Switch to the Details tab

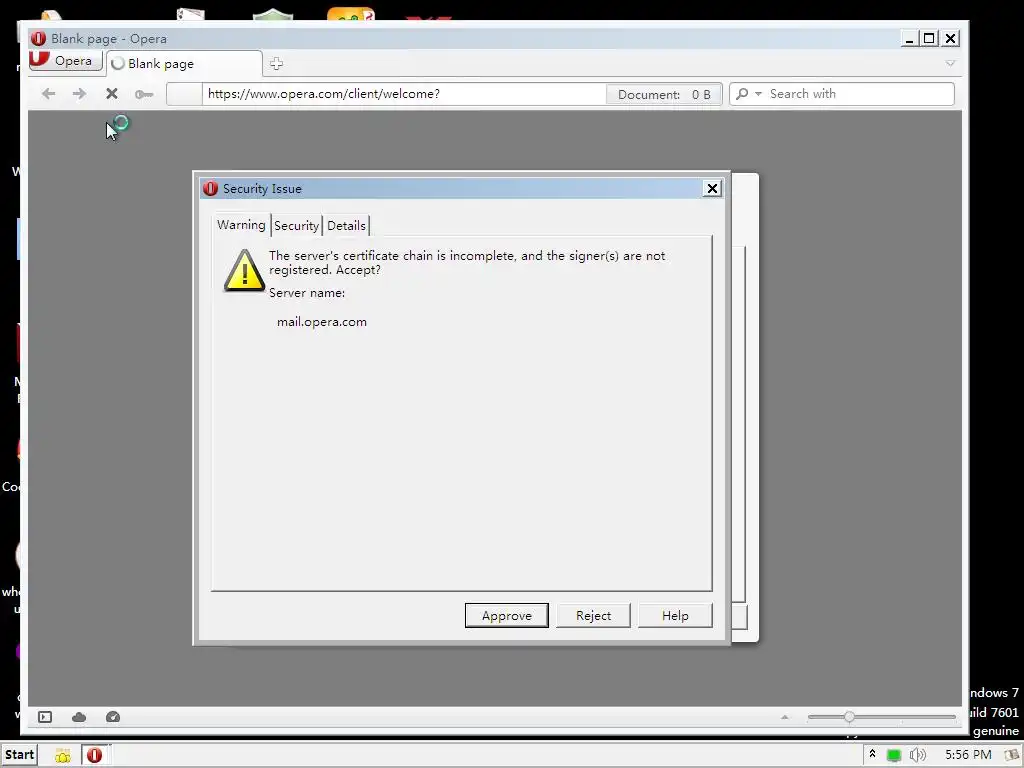pos(346,225)
